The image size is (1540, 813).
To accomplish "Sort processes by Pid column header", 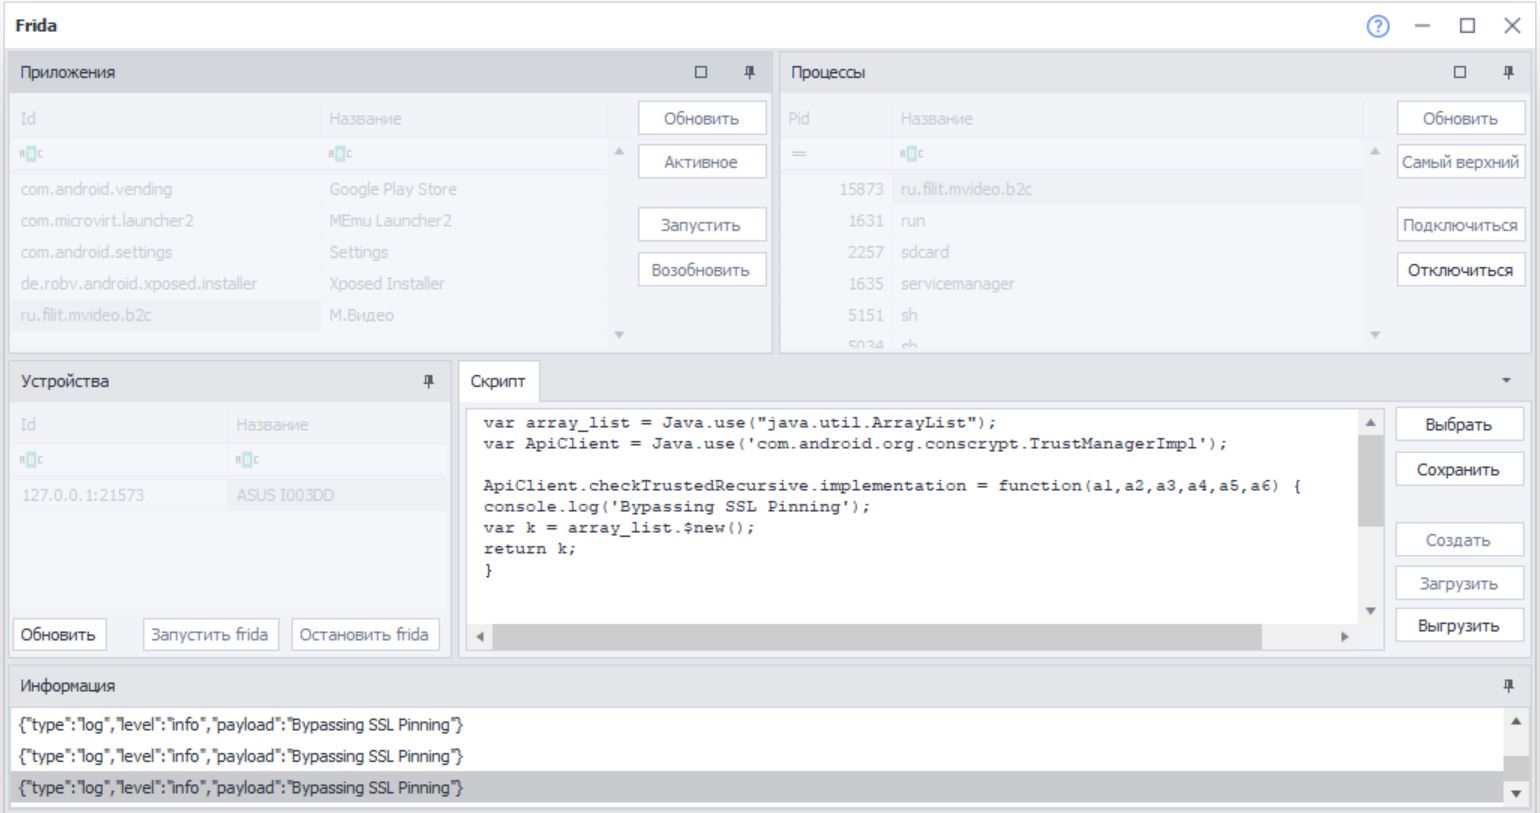I will [836, 118].
